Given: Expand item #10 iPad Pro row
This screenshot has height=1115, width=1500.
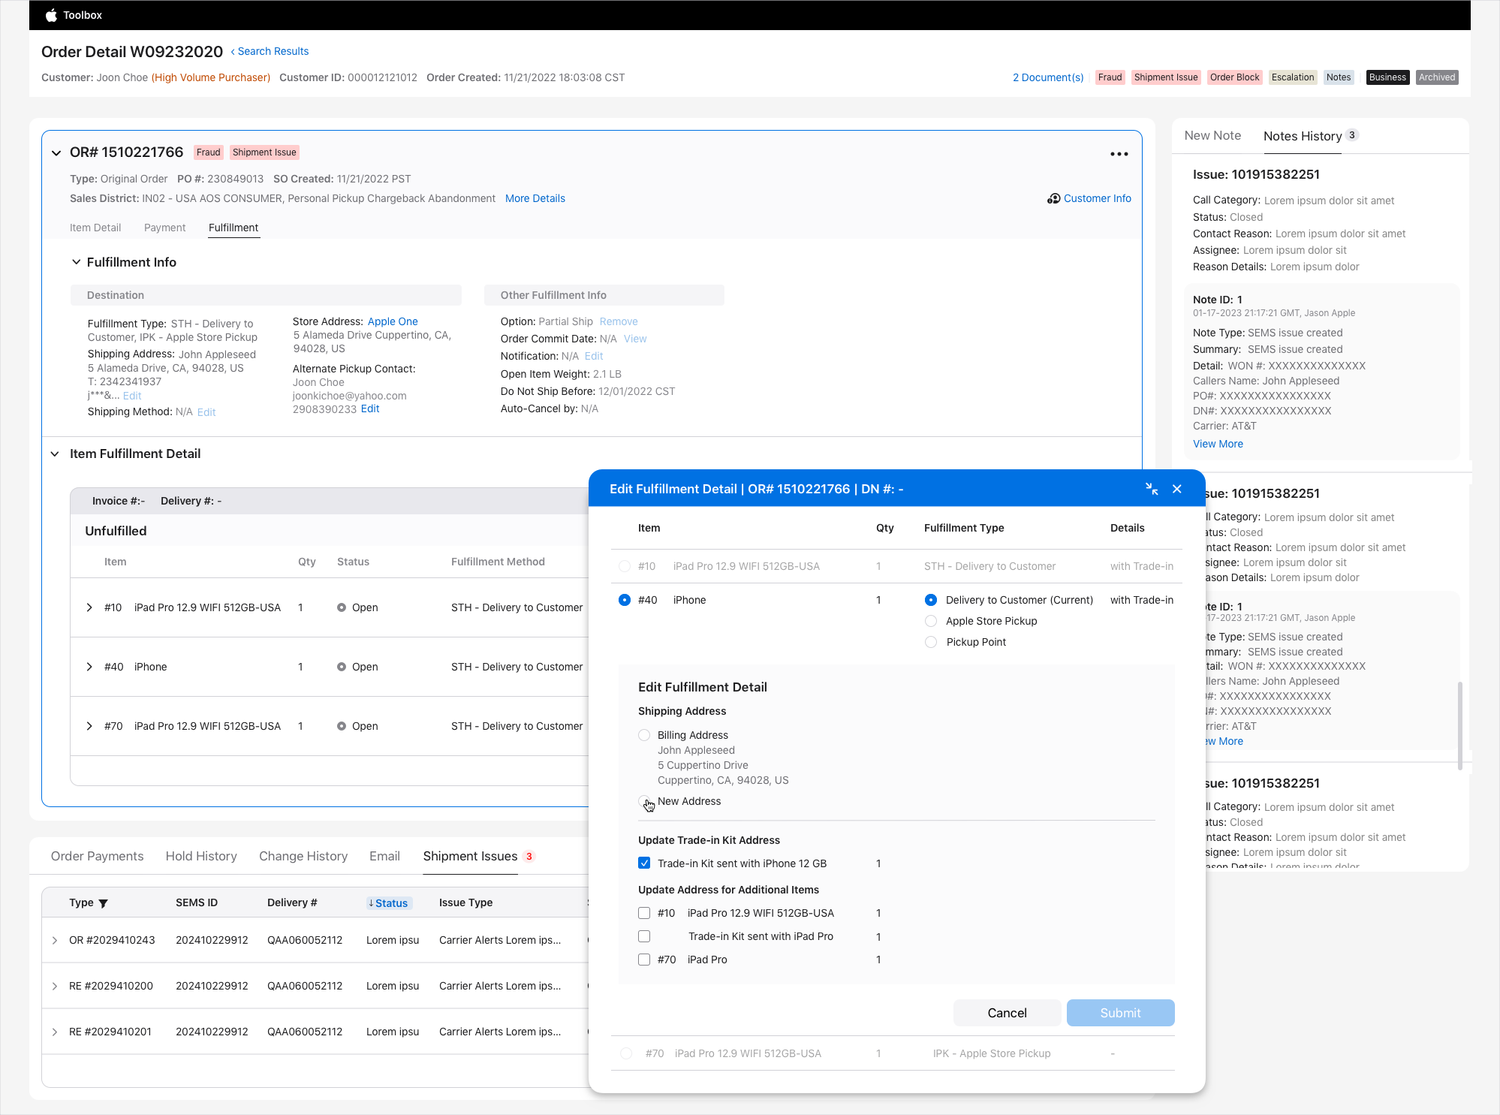Looking at the screenshot, I should pos(89,608).
